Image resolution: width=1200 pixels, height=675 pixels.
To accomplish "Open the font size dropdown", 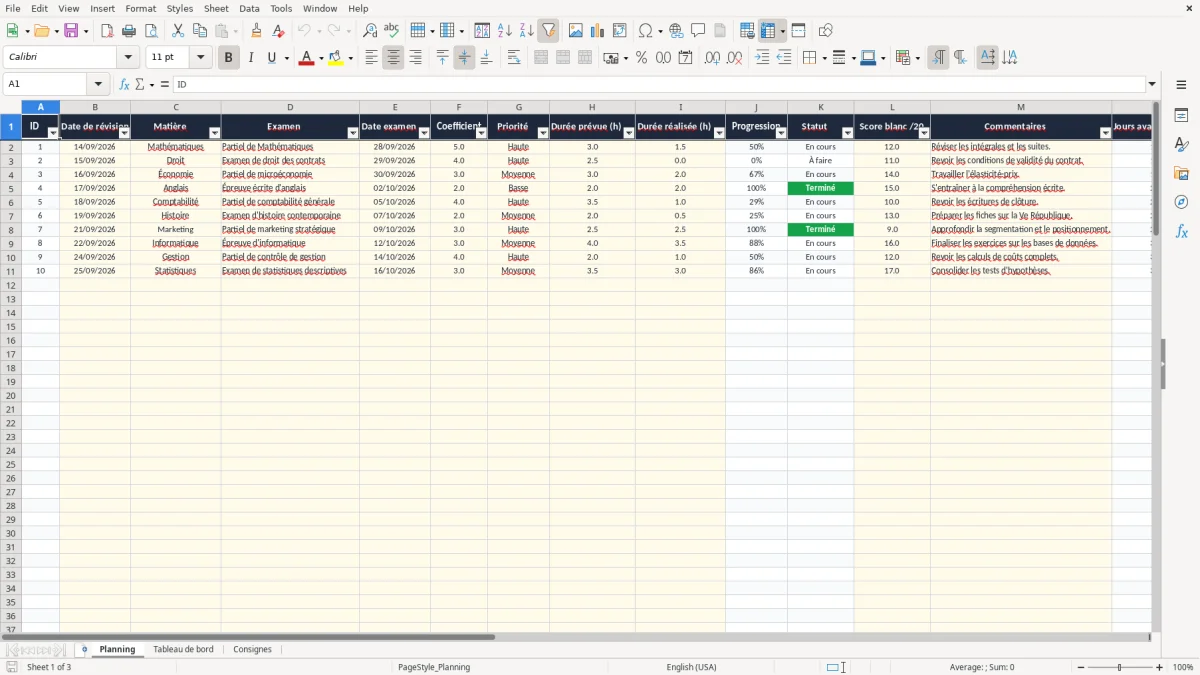I will click(x=200, y=58).
